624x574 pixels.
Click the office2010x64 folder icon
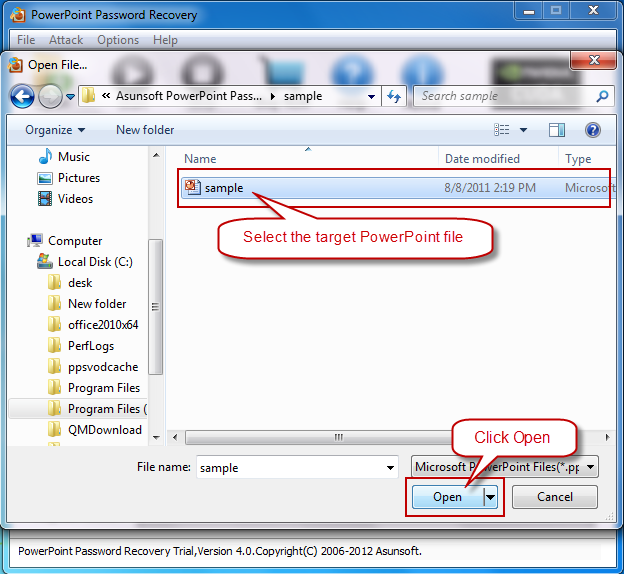click(55, 324)
